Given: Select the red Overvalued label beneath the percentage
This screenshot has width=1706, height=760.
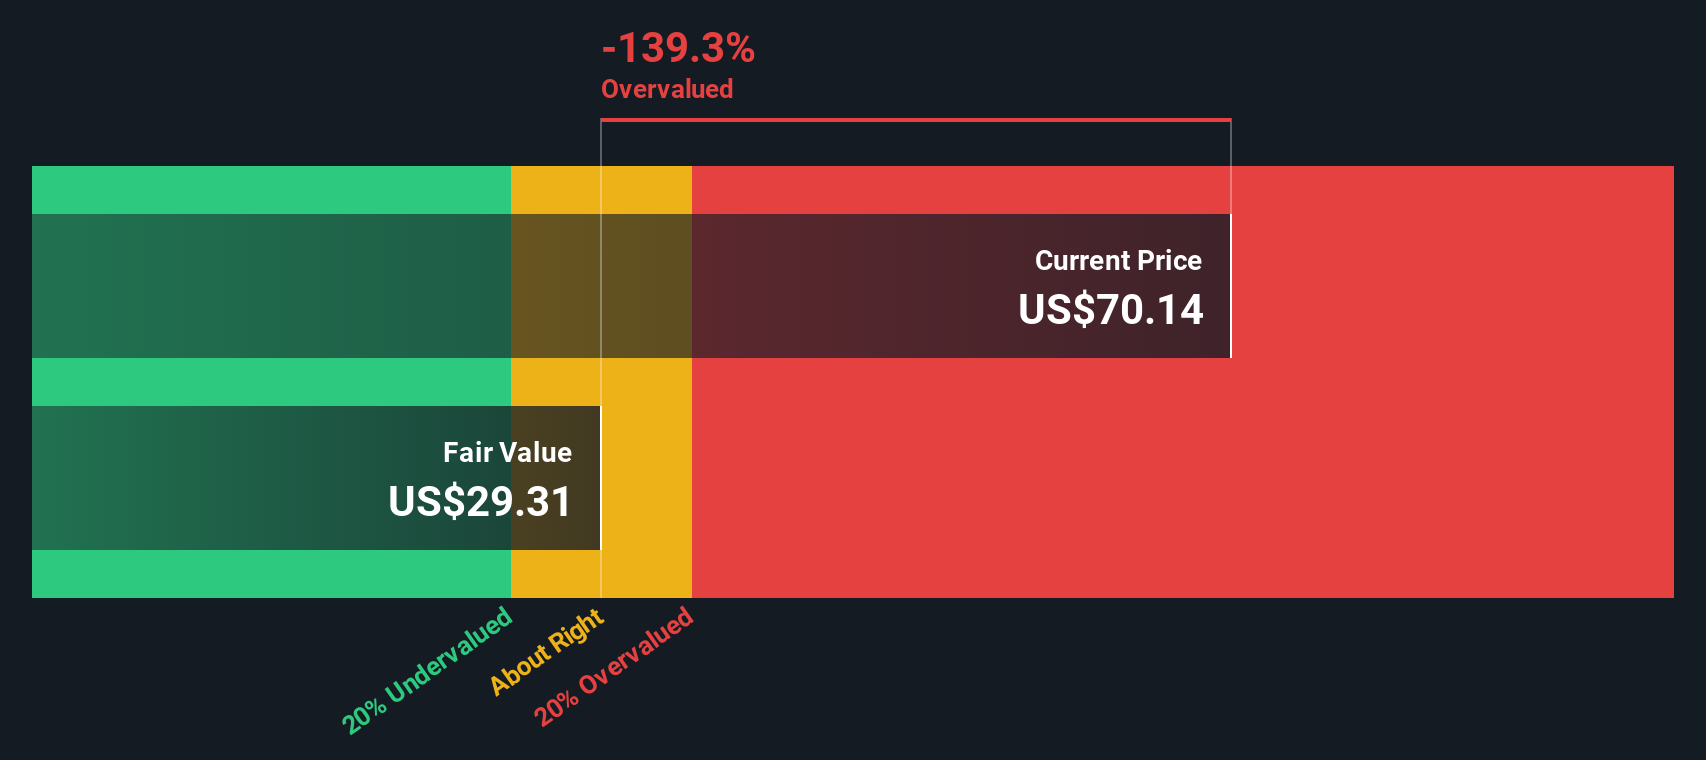Looking at the screenshot, I should pos(667,89).
